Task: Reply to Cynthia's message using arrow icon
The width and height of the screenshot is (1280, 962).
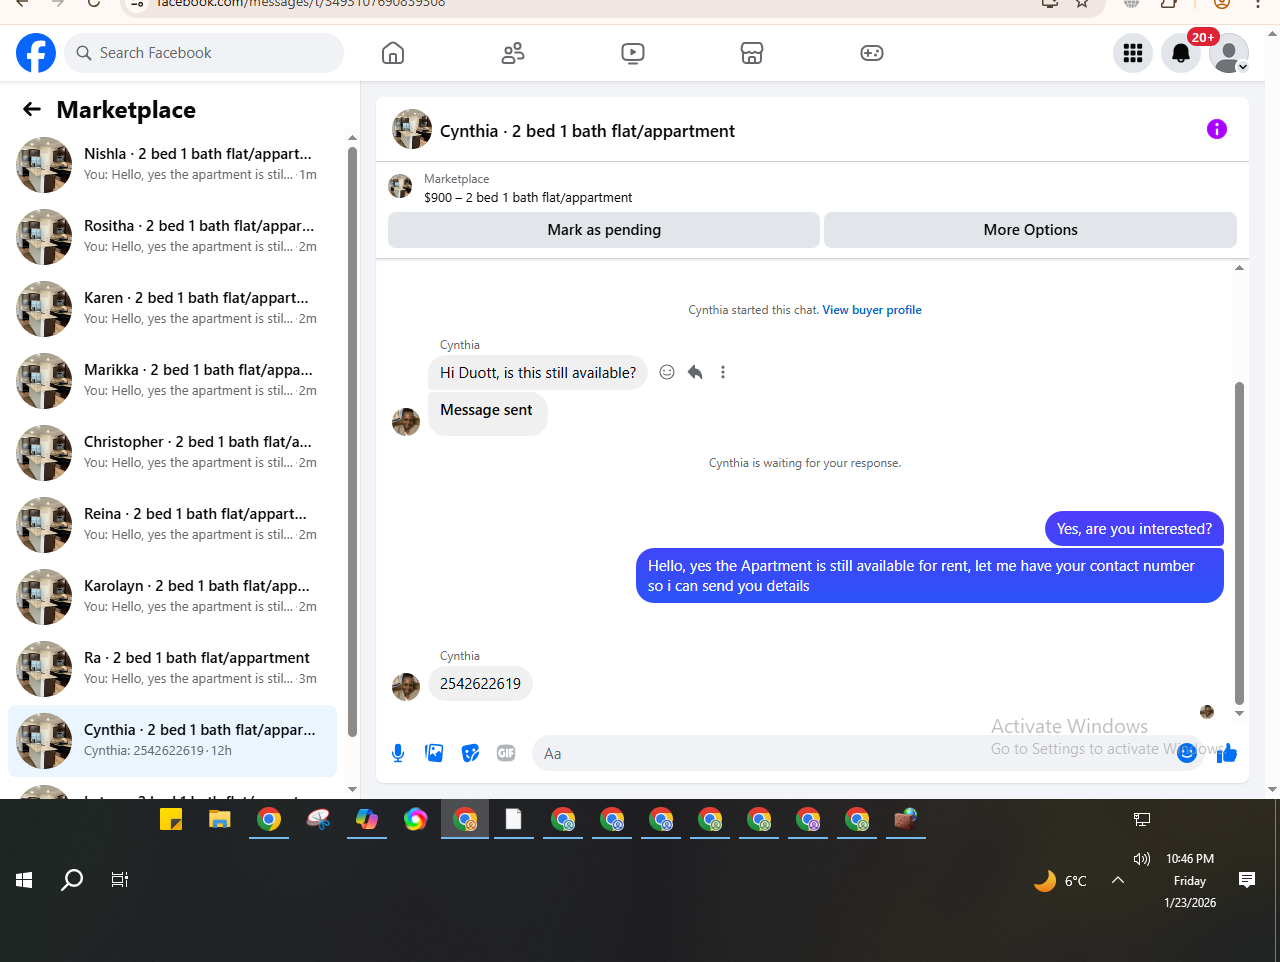Action: coord(695,372)
